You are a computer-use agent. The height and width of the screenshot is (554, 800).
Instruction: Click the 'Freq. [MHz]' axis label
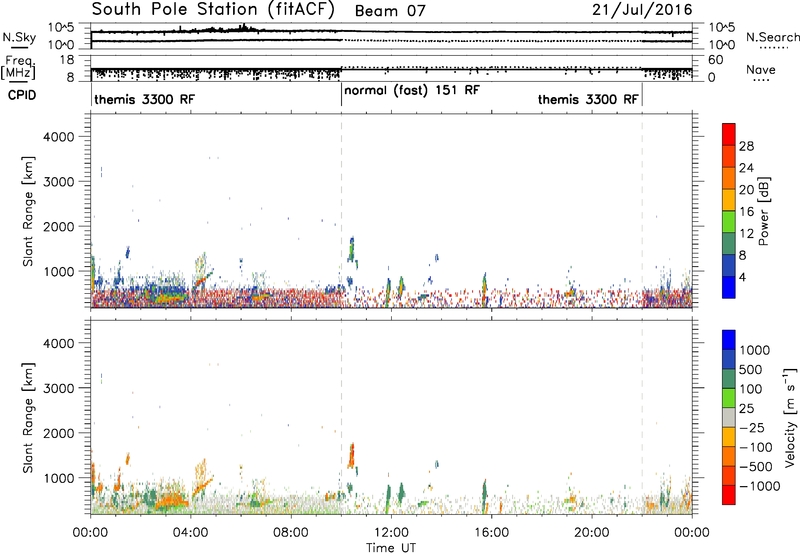(x=18, y=68)
